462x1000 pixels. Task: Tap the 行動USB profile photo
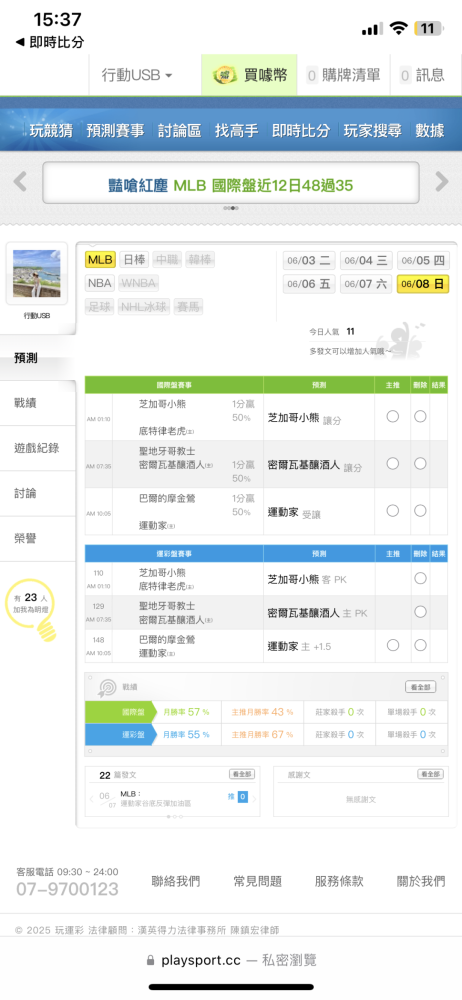[36, 274]
